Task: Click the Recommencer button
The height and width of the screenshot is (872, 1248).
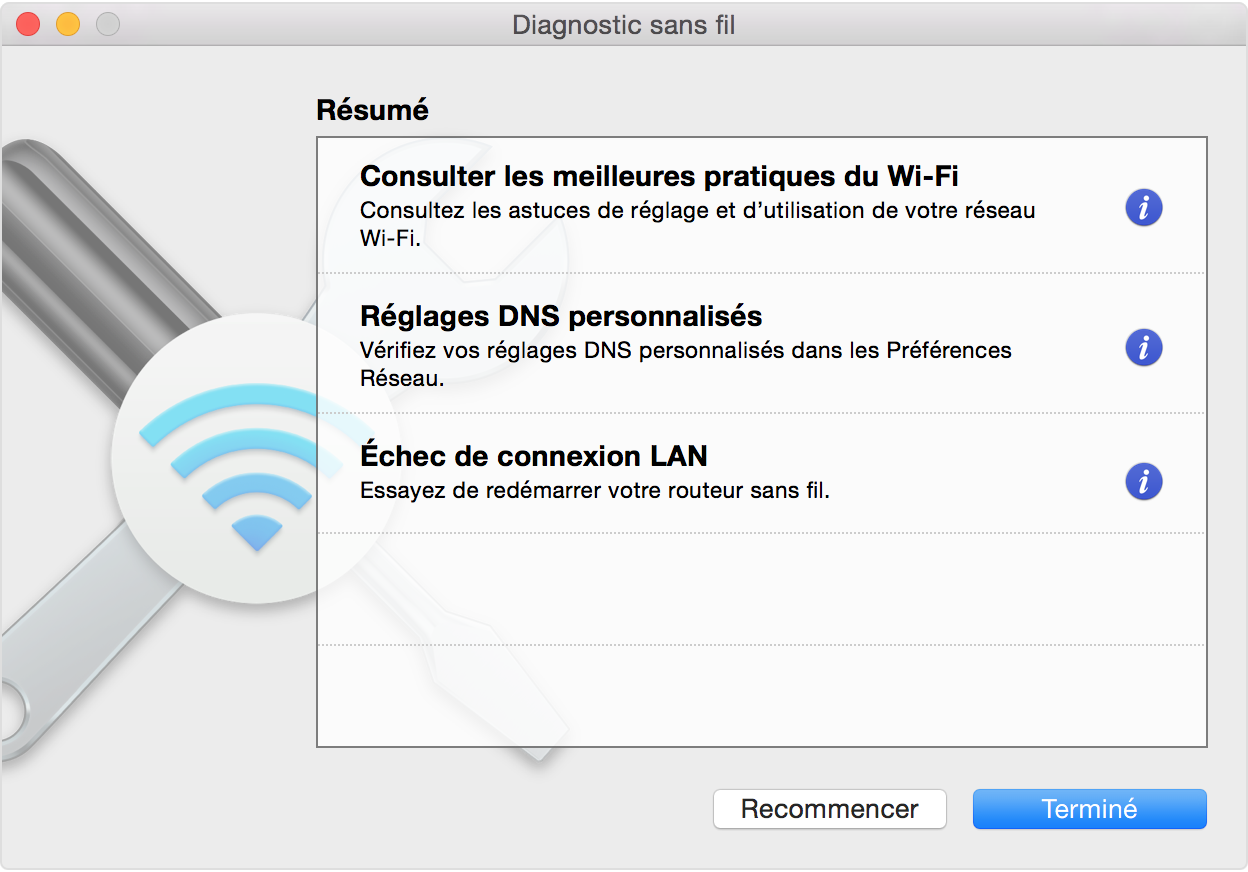Action: point(830,809)
